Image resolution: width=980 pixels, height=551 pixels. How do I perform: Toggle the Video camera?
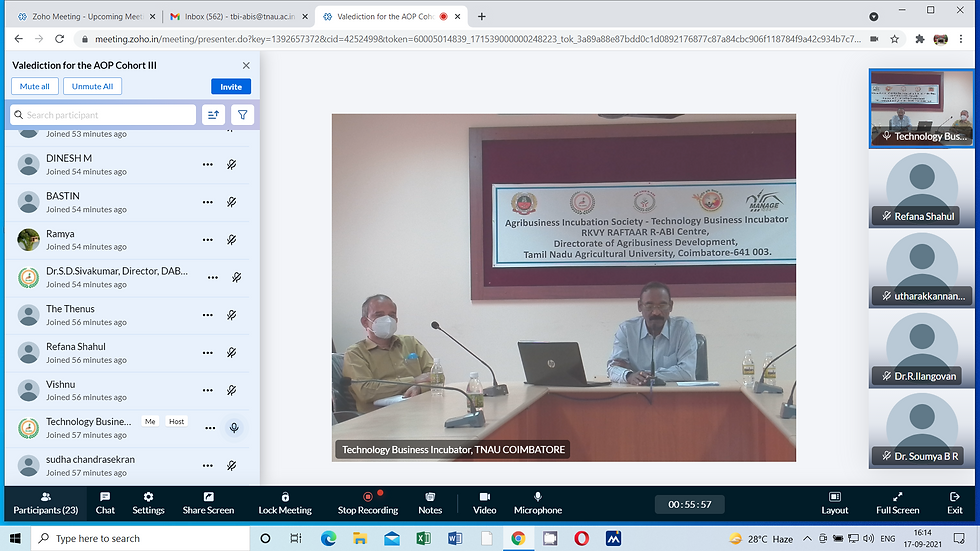click(x=484, y=504)
